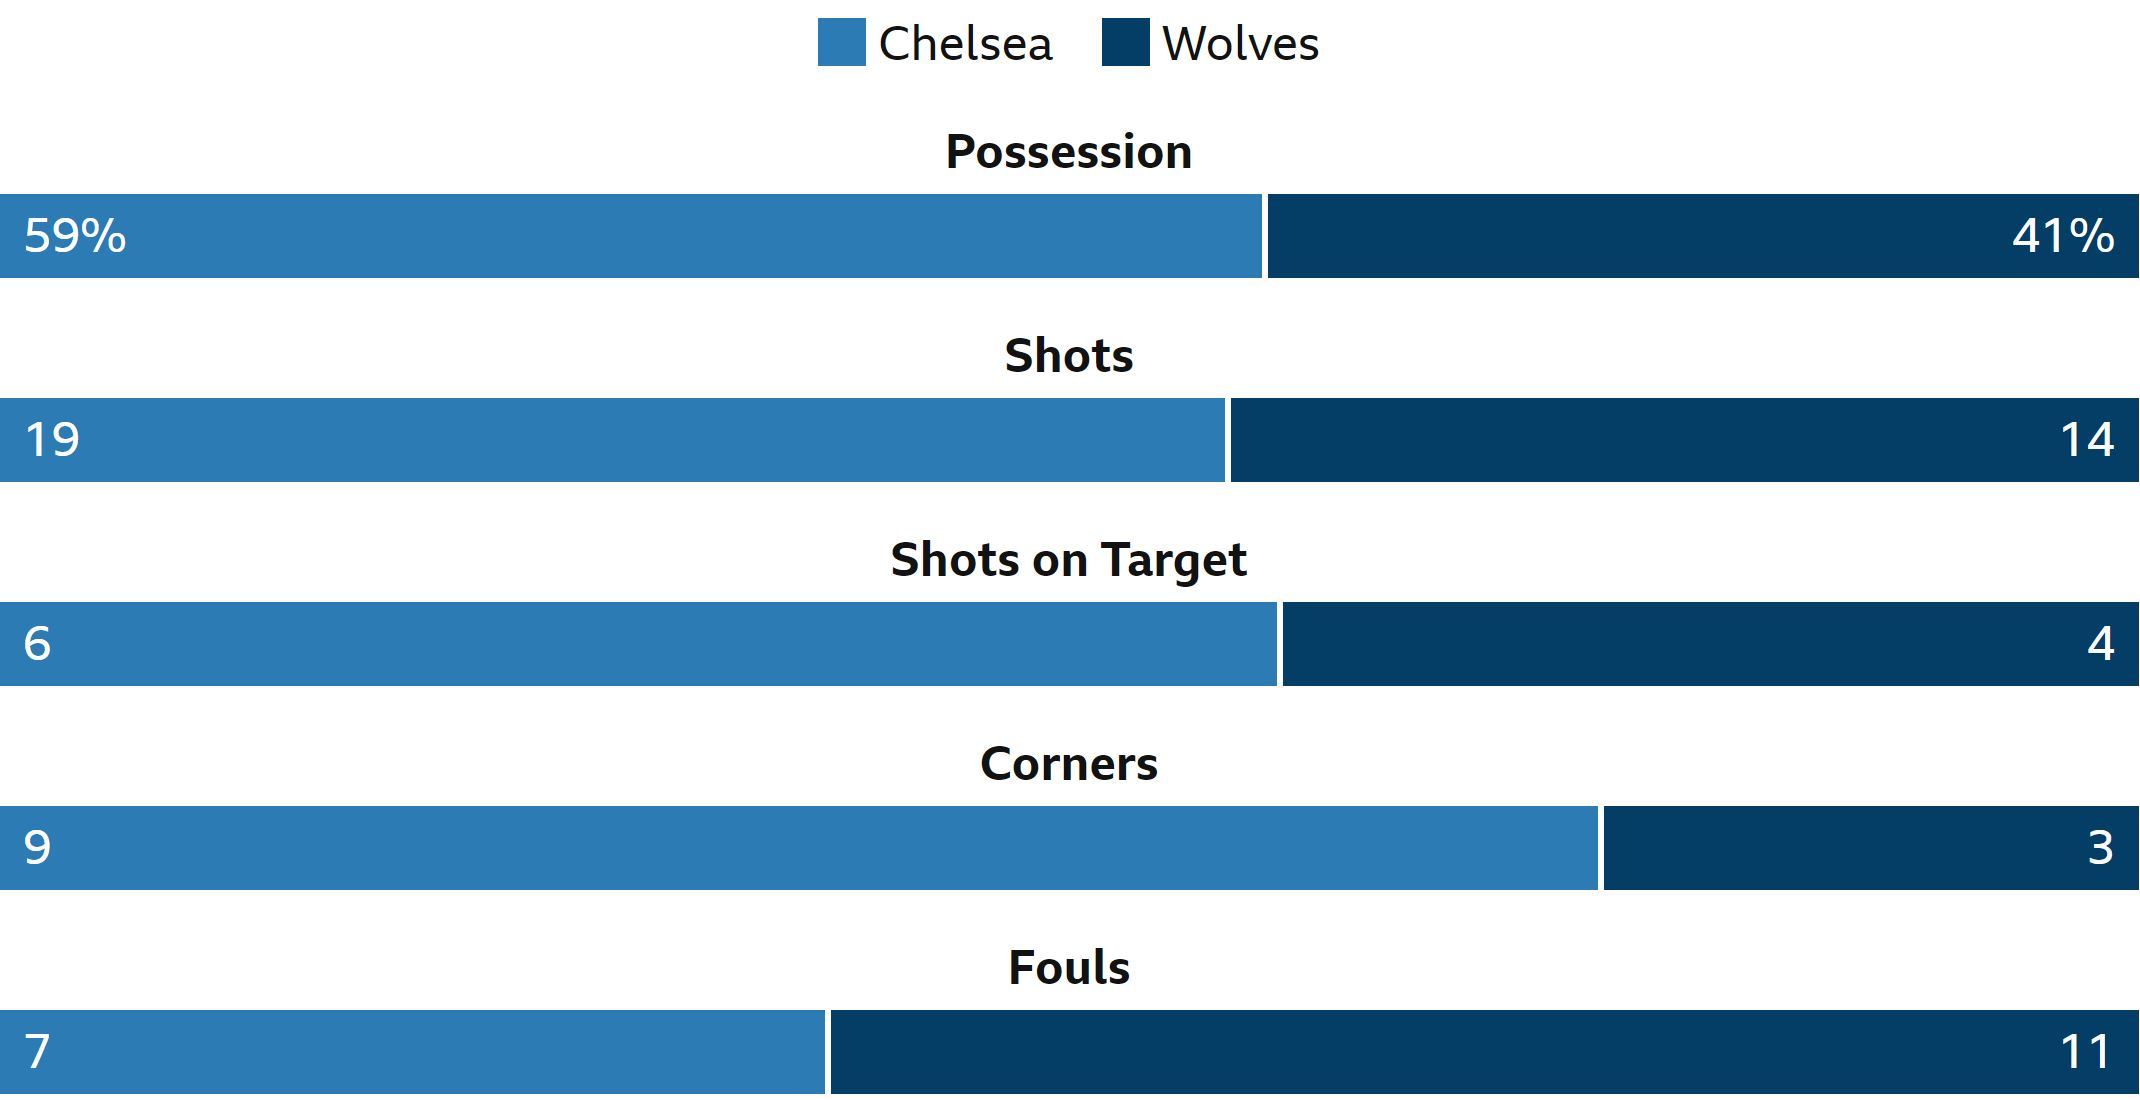2140x1100 pixels.
Task: Select Wolves' 14 shots bar
Action: point(1685,440)
